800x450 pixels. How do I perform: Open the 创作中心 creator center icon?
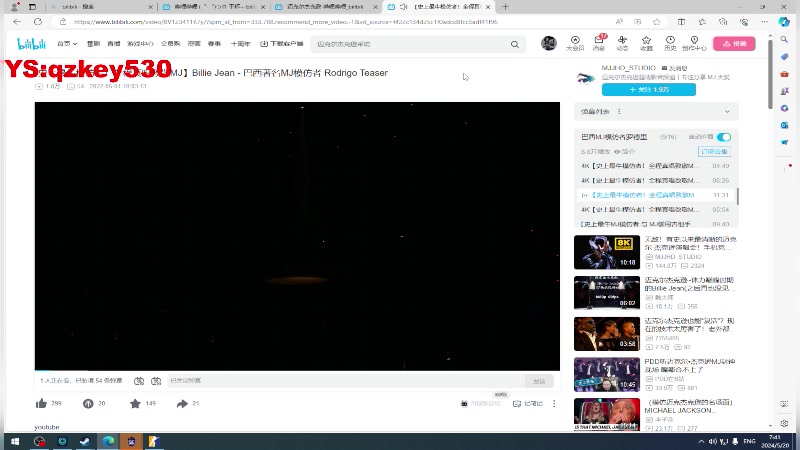point(694,43)
